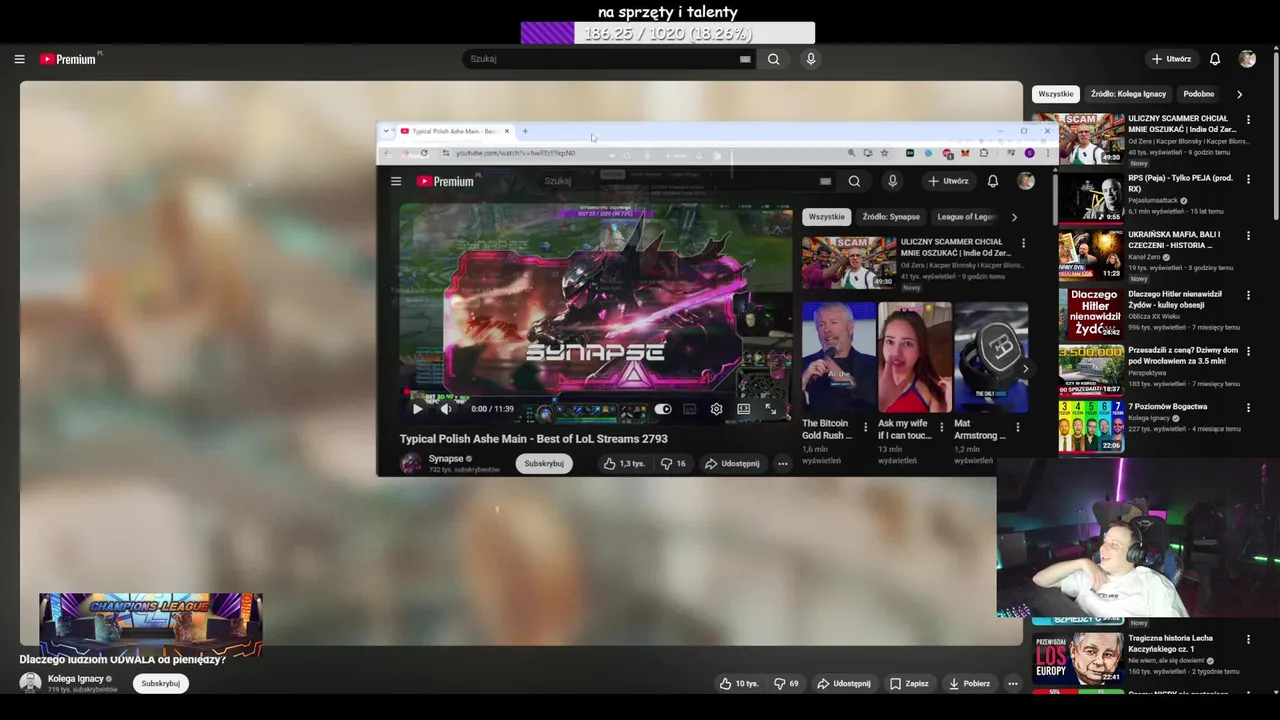Click the outer Utwórz create button
Viewport: 1280px width, 720px height.
click(x=1171, y=59)
